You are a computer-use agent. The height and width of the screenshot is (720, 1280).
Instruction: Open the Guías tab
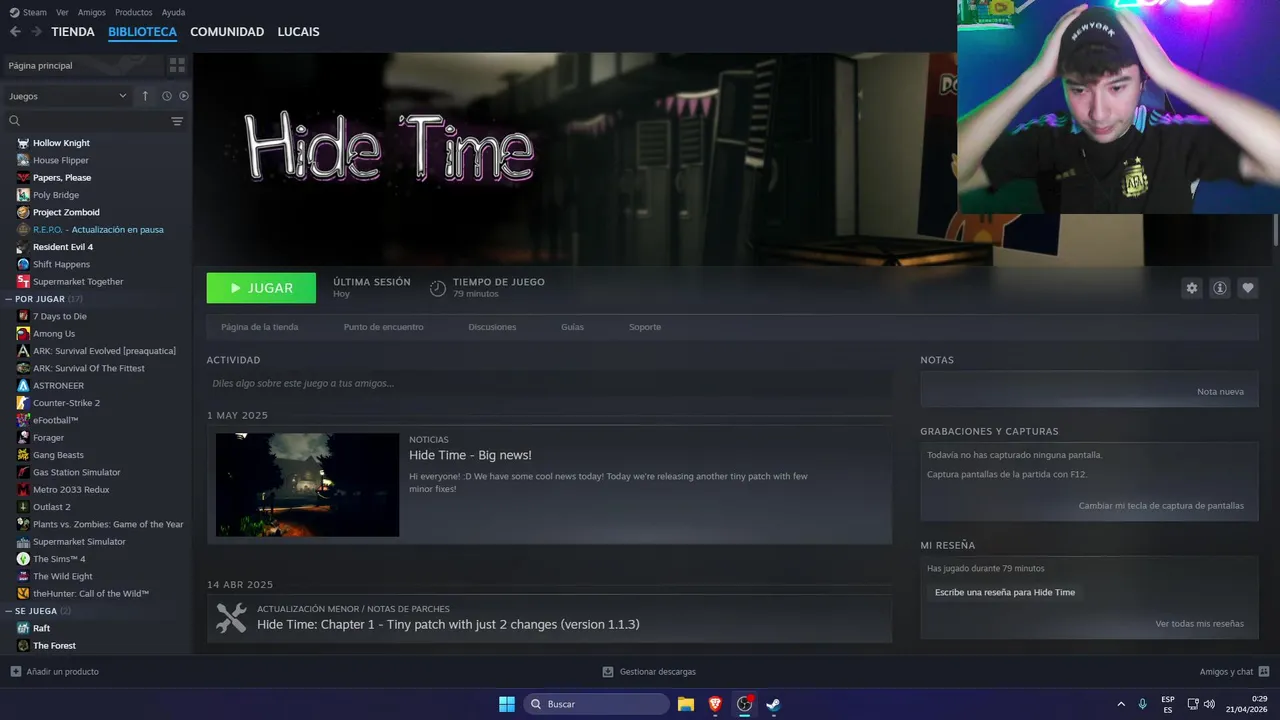572,327
